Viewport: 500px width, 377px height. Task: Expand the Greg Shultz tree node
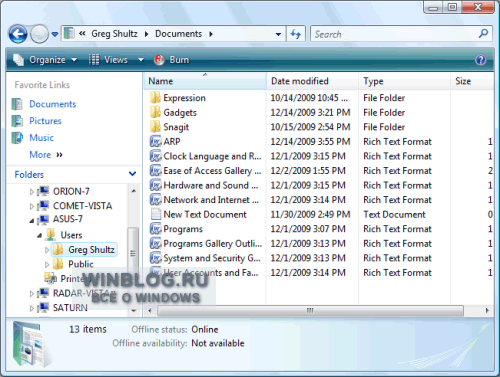47,250
